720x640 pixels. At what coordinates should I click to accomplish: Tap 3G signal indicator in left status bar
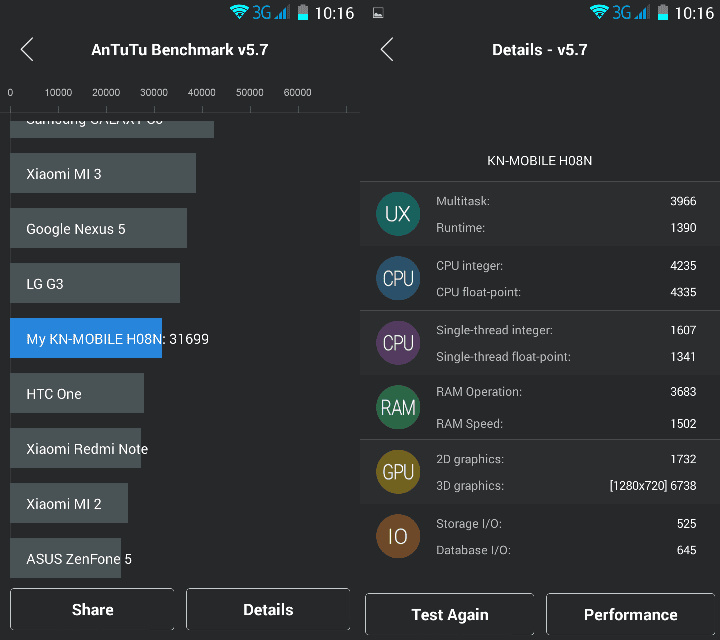(x=271, y=12)
